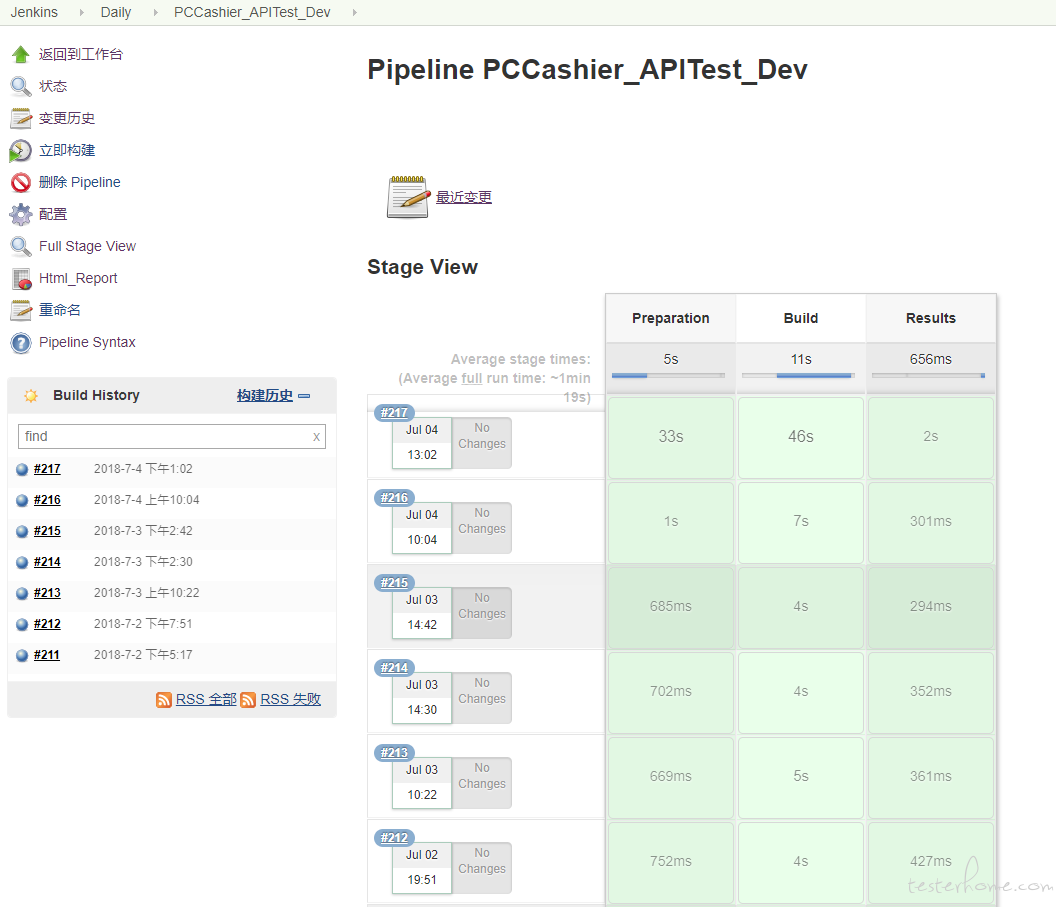Select 立即构建 to start a build
Image resolution: width=1056 pixels, height=907 pixels.
67,150
